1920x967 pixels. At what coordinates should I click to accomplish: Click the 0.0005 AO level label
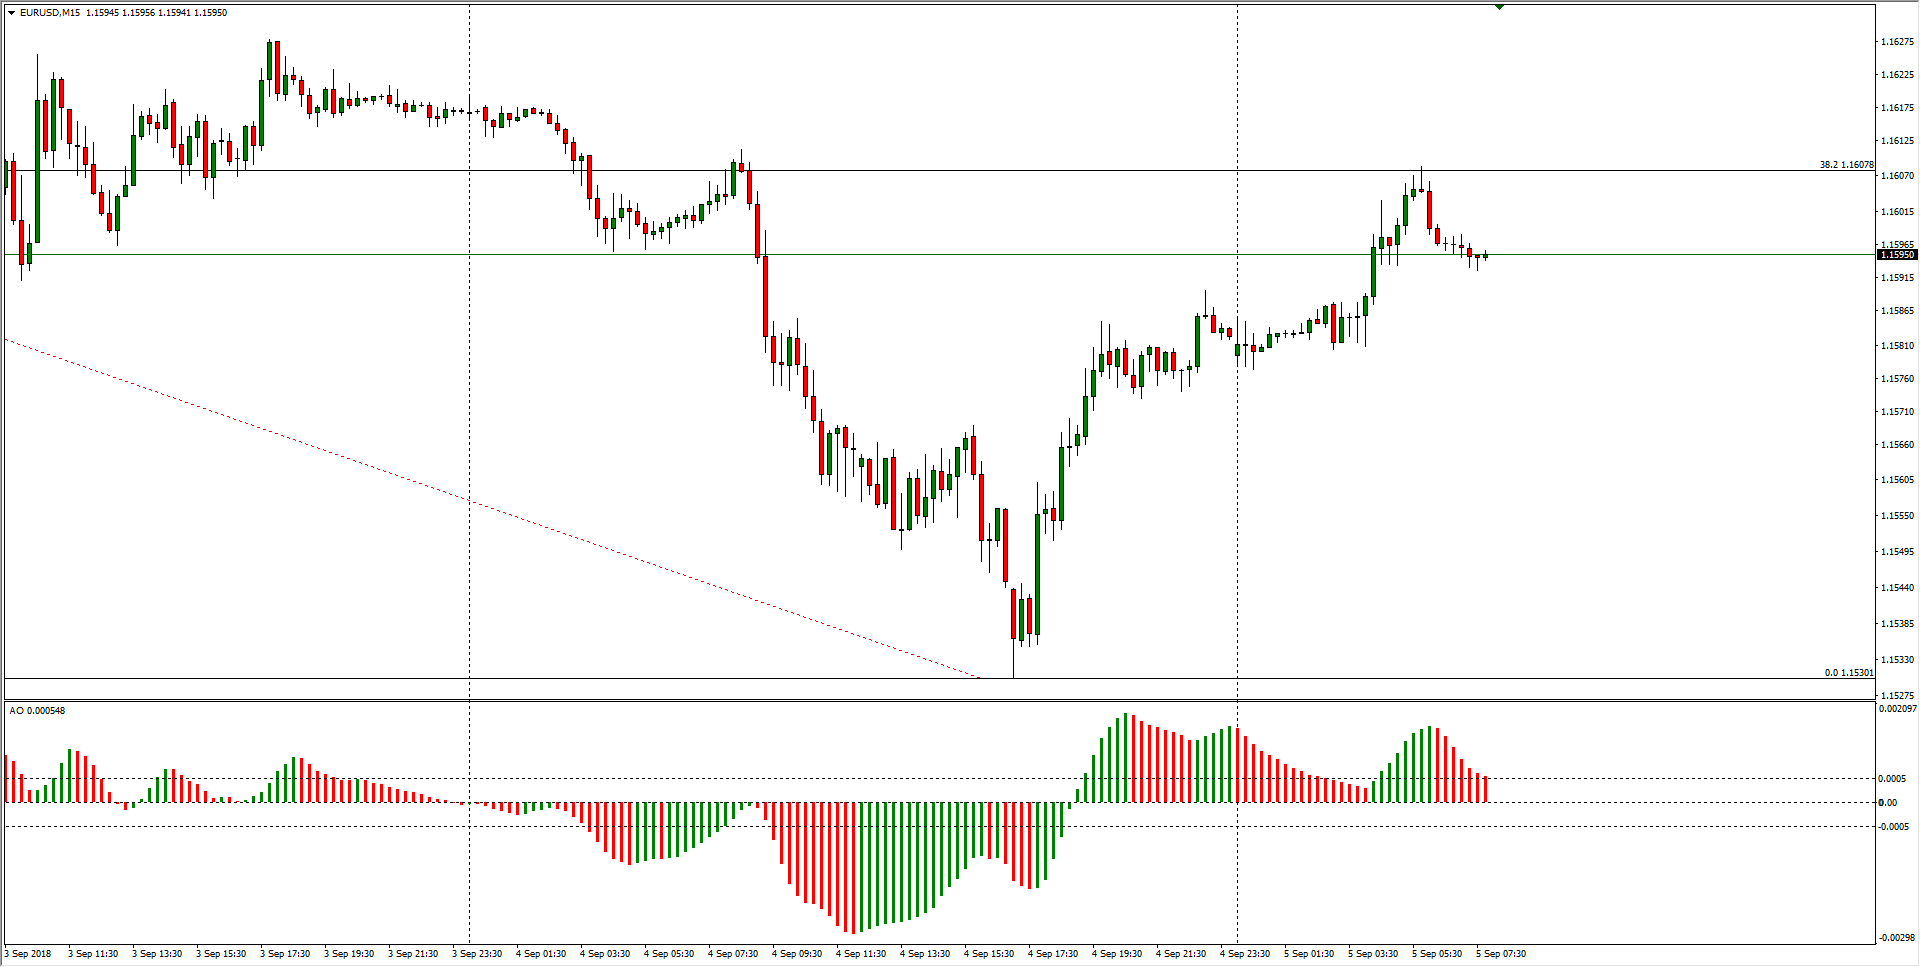(x=1892, y=779)
